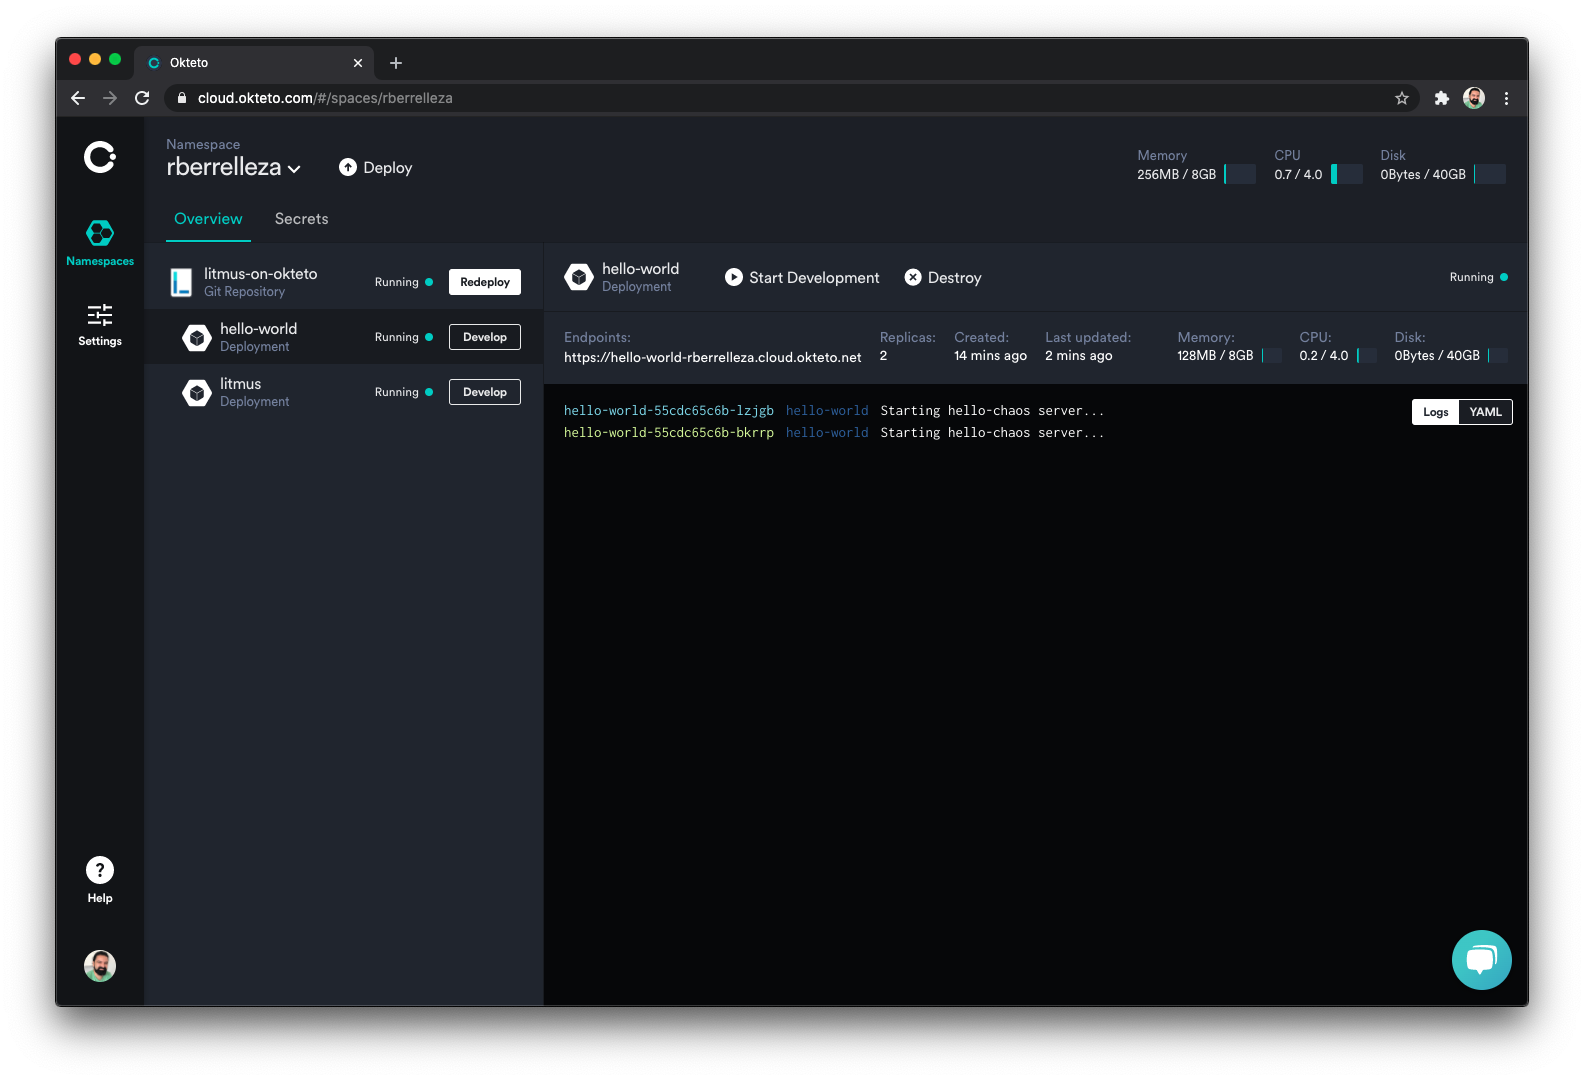Click the litmus deployment hexagon icon
1584x1080 pixels.
pyautogui.click(x=197, y=393)
